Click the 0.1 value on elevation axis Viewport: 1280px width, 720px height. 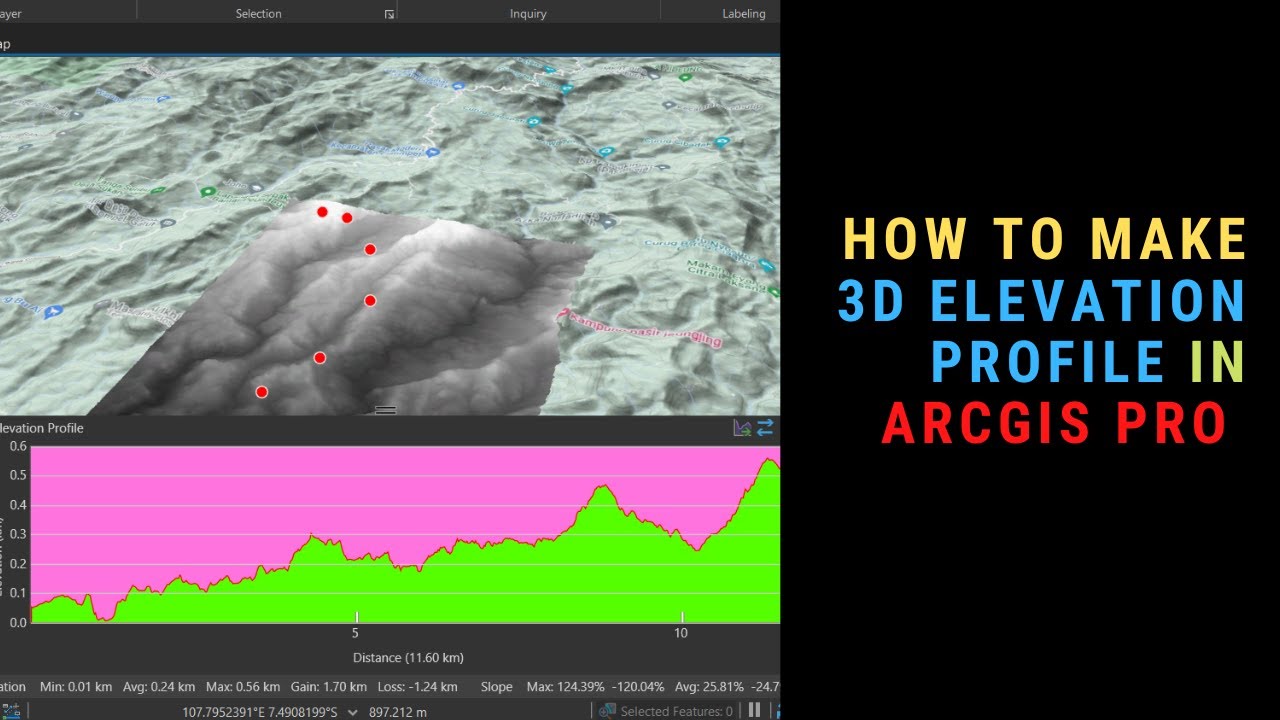pos(18,593)
